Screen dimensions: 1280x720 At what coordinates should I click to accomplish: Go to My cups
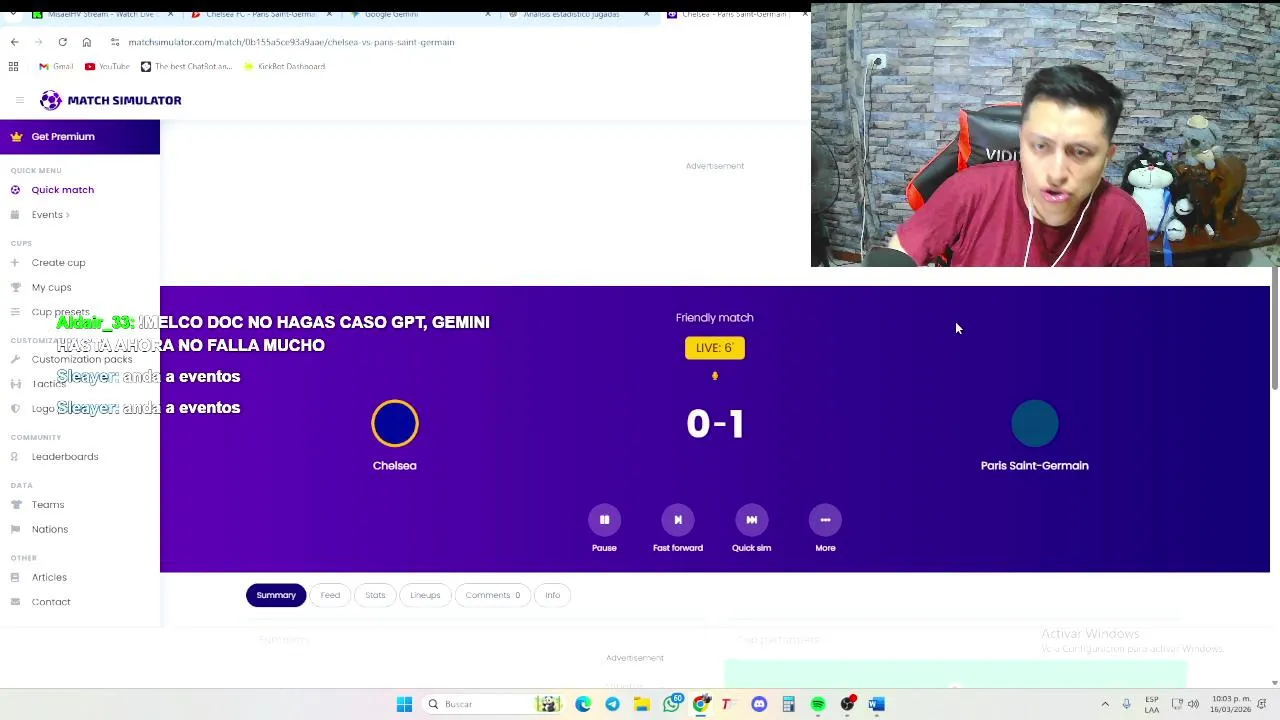pos(51,288)
